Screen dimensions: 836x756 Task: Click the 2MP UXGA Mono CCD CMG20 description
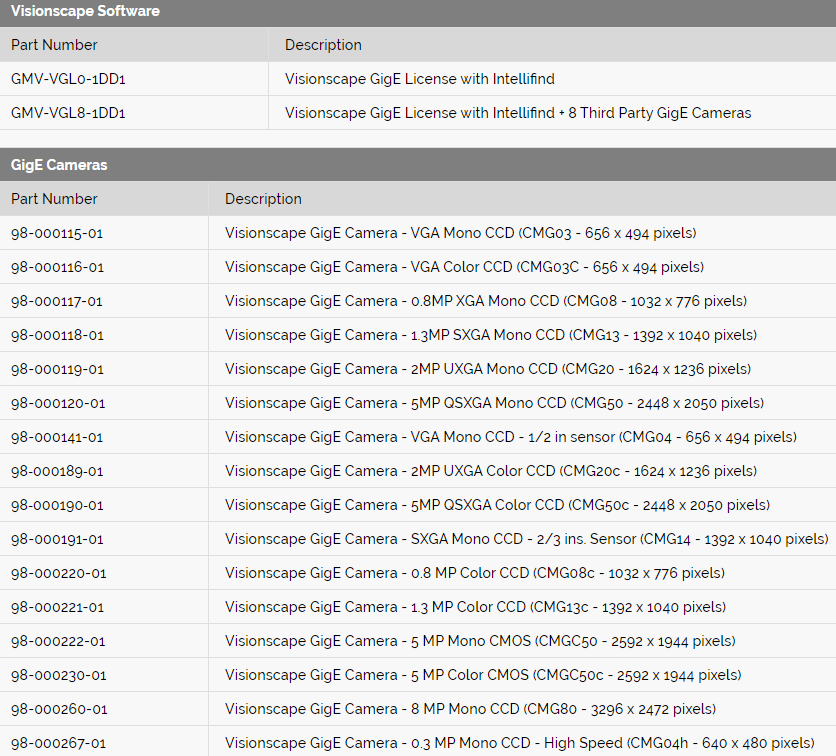[x=488, y=369]
